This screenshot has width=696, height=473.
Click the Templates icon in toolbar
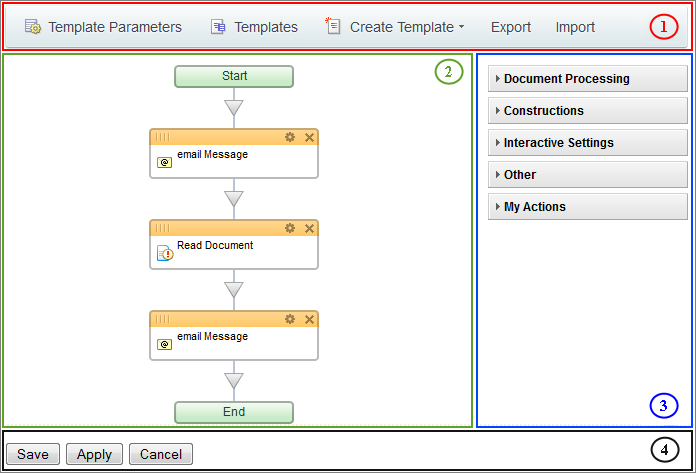(x=218, y=27)
